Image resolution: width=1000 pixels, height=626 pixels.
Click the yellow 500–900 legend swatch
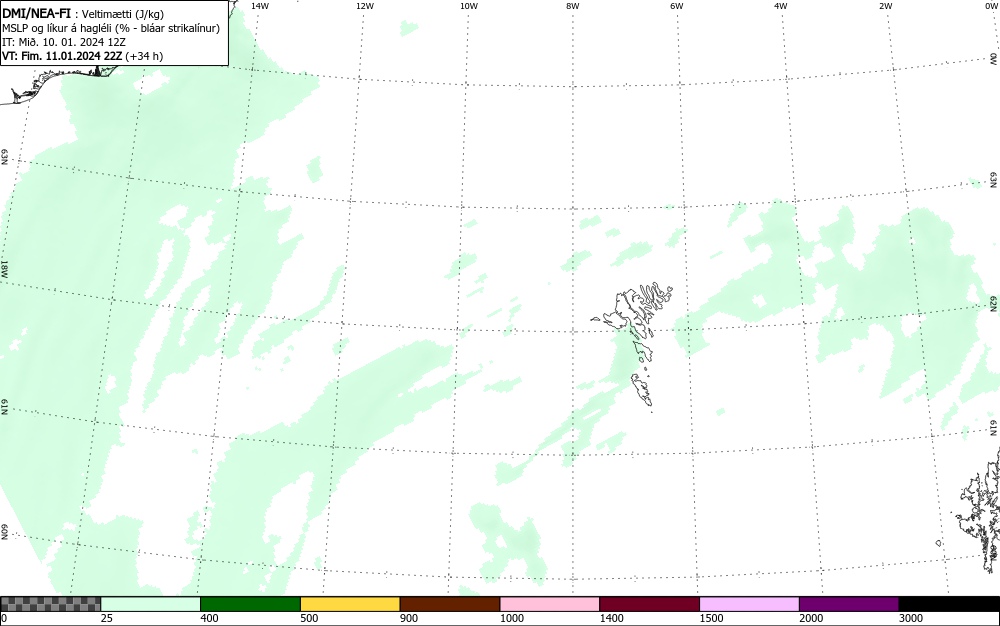coord(350,604)
